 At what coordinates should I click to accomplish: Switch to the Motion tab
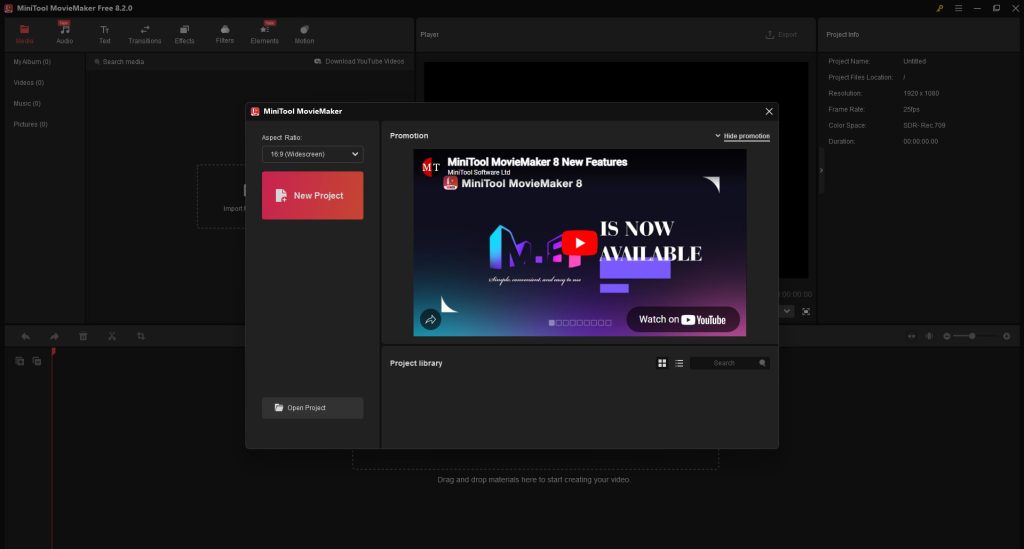click(304, 34)
